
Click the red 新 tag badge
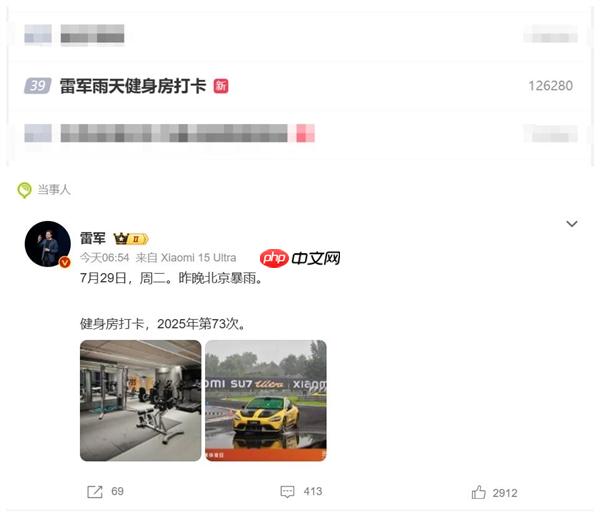tap(221, 86)
